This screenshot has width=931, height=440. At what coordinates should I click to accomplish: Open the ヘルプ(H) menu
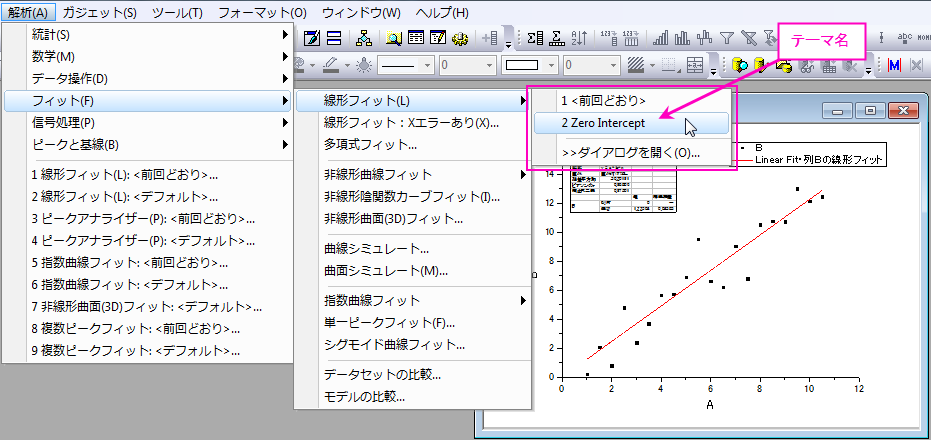click(442, 12)
